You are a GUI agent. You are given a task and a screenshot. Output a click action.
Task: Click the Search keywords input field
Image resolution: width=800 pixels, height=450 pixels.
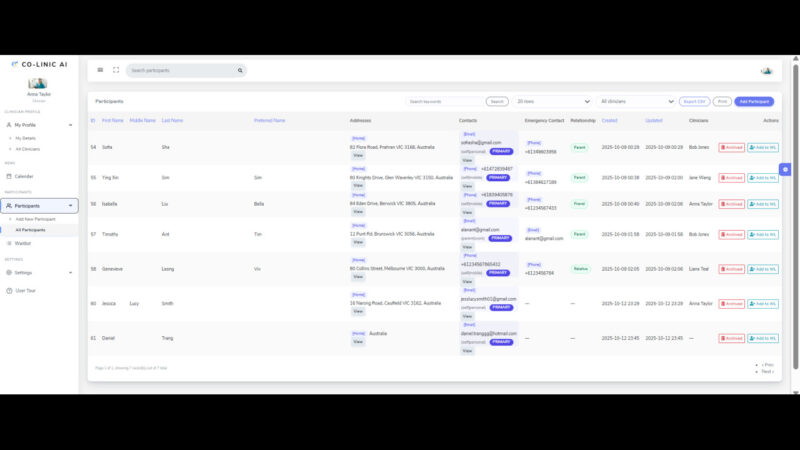click(445, 101)
